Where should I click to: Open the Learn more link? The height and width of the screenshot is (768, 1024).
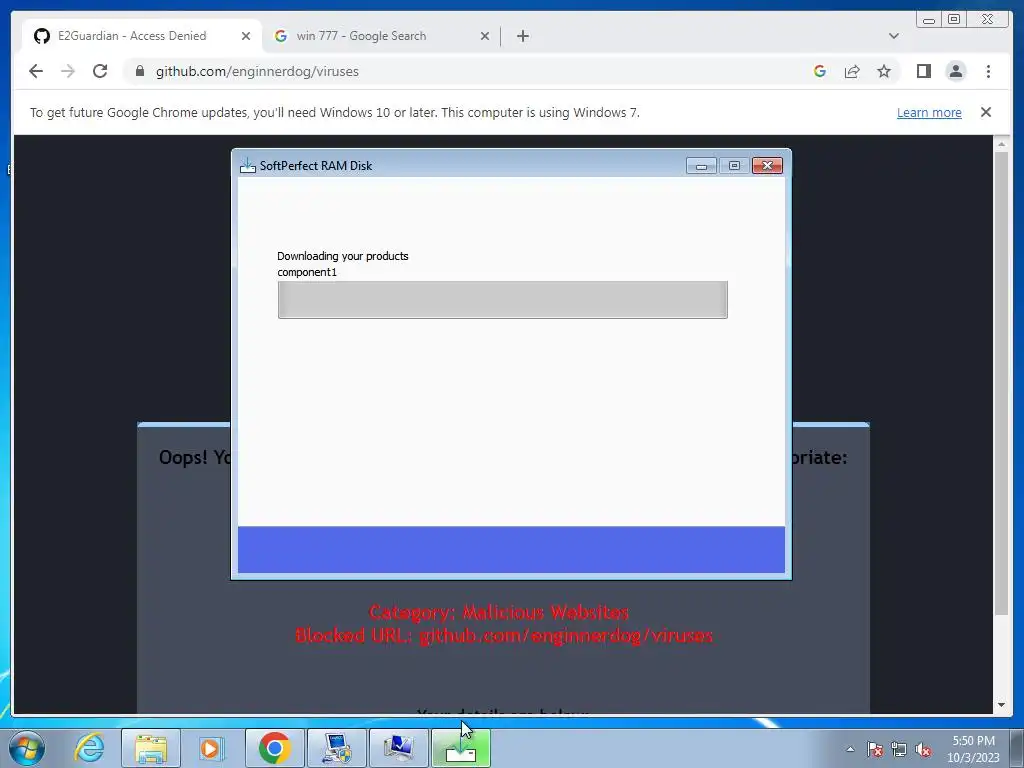click(929, 112)
